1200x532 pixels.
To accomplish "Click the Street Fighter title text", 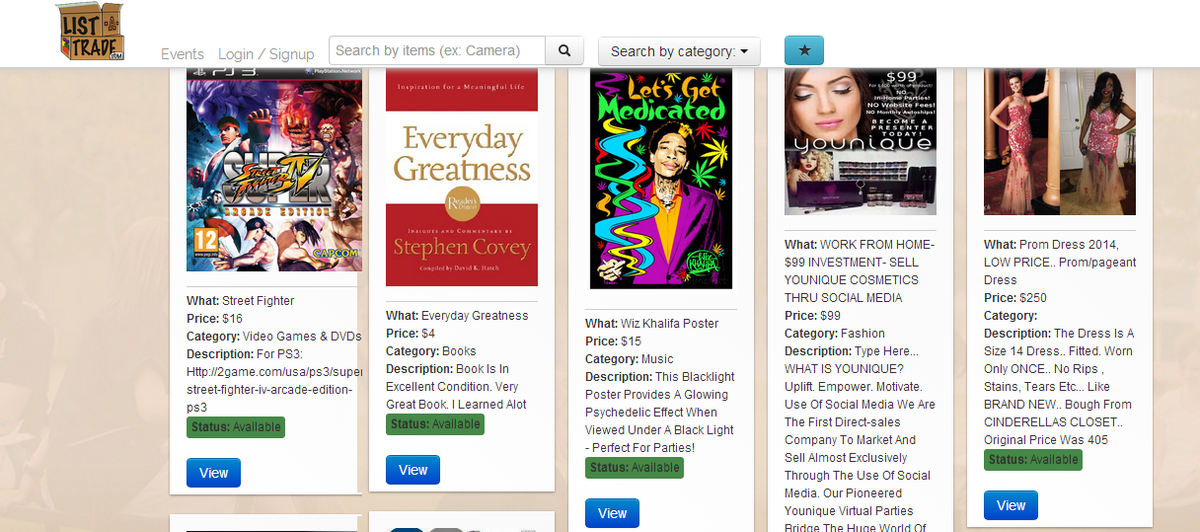I will (x=258, y=301).
